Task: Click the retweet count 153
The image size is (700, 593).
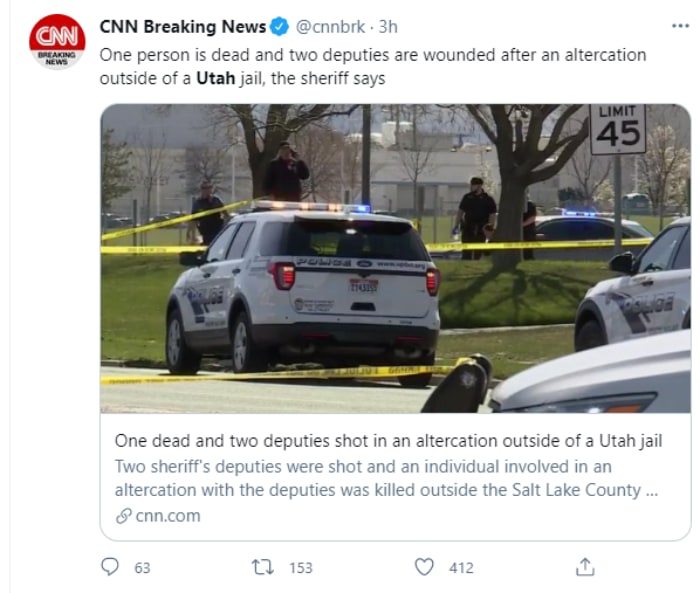Action: point(300,568)
